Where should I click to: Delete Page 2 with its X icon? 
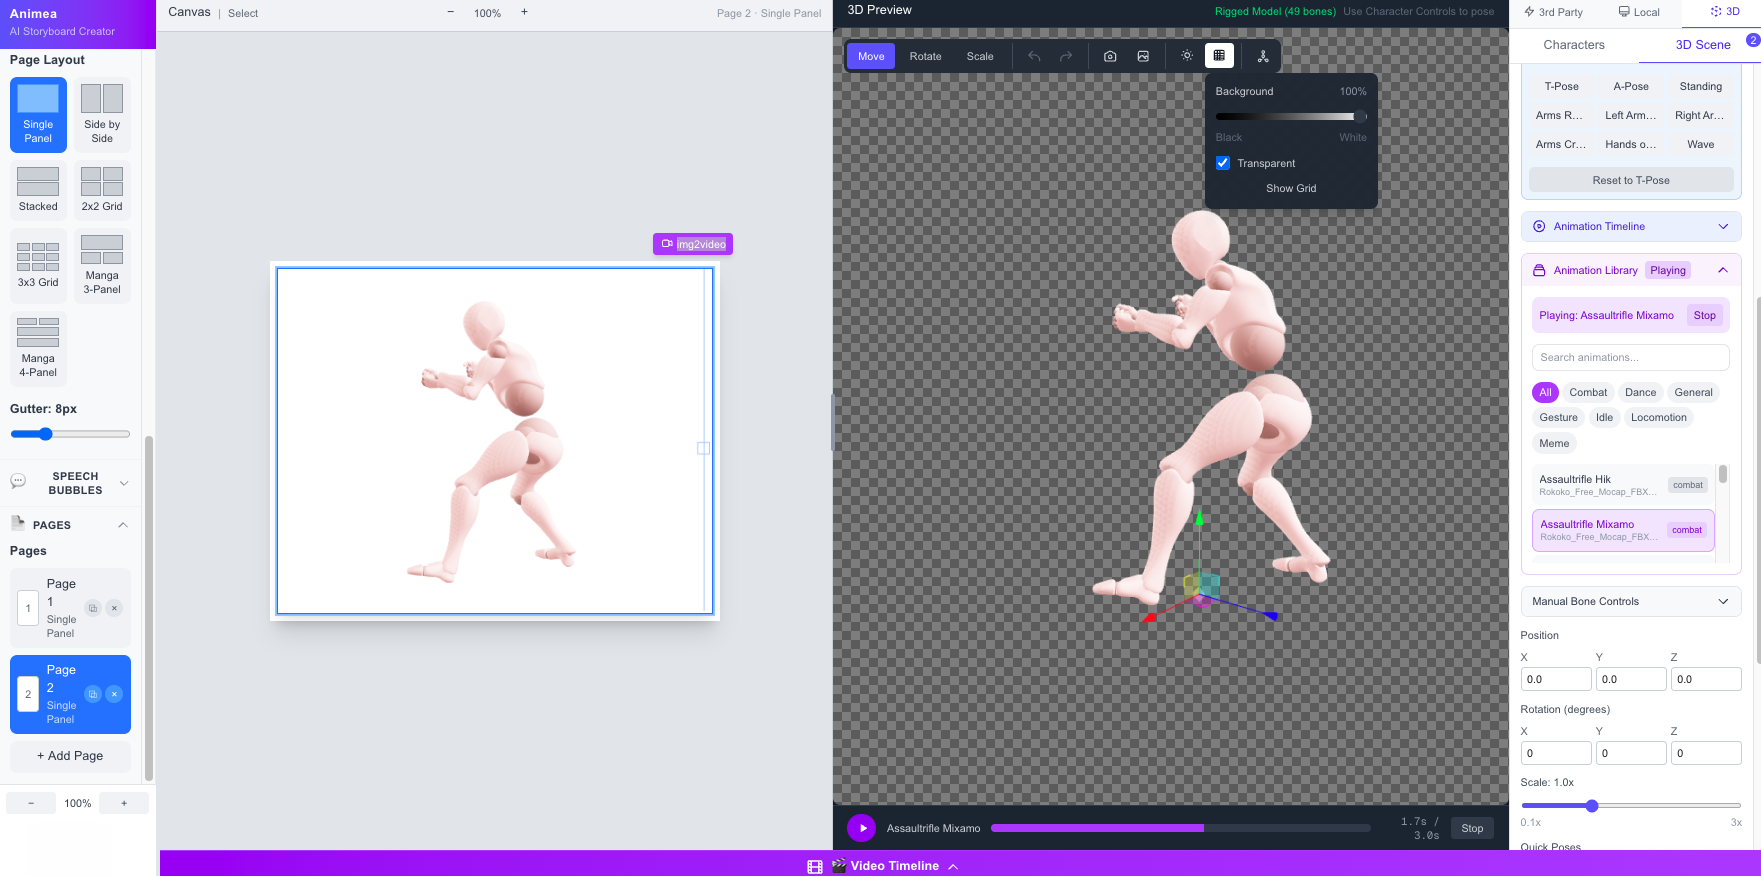[x=114, y=694]
